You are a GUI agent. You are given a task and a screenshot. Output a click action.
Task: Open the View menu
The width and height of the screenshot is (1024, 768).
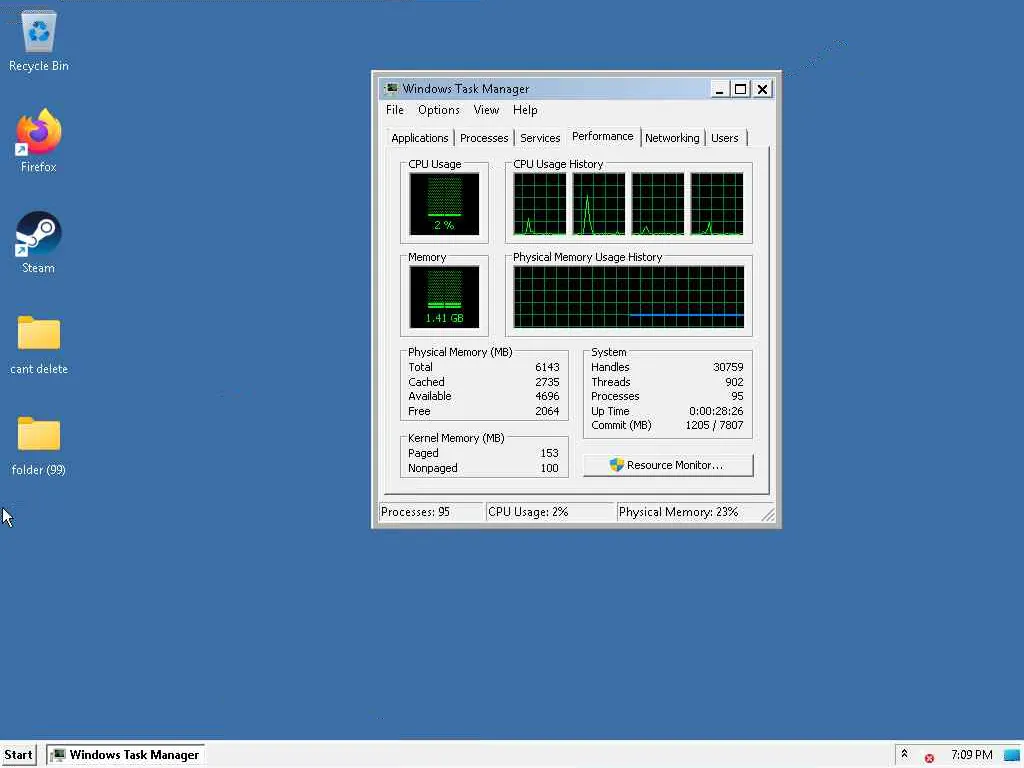486,110
